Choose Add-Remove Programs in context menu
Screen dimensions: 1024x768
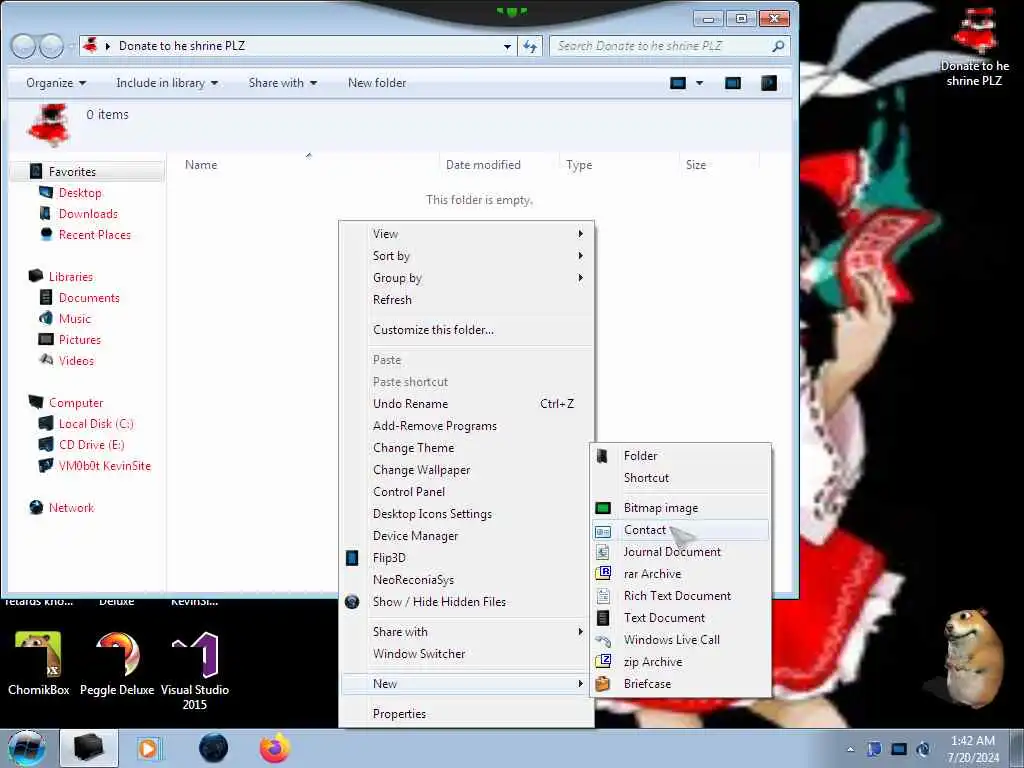466,426
